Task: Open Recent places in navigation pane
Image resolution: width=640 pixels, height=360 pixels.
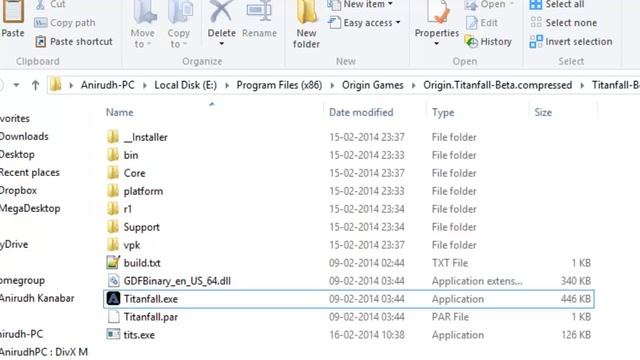Action: [x=30, y=172]
